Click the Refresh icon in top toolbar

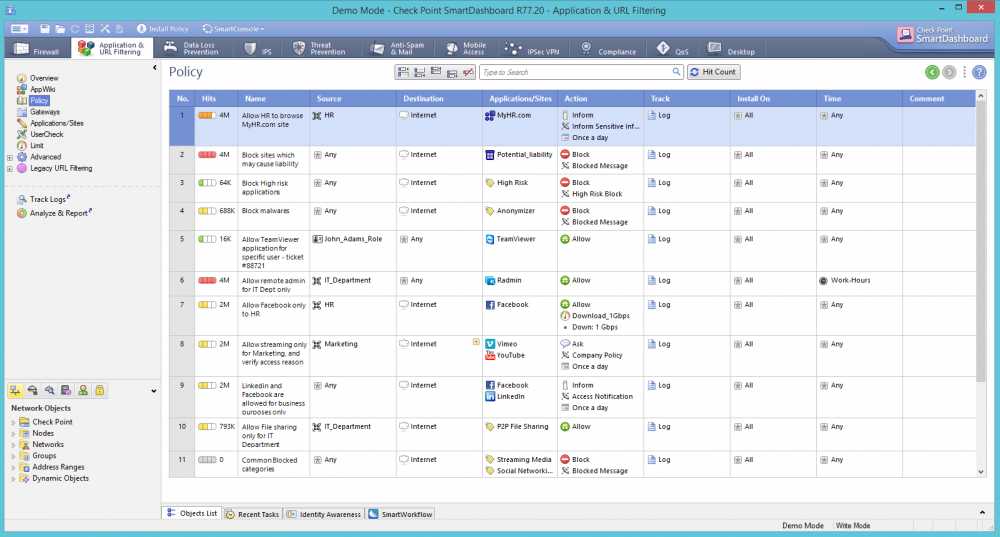click(75, 29)
